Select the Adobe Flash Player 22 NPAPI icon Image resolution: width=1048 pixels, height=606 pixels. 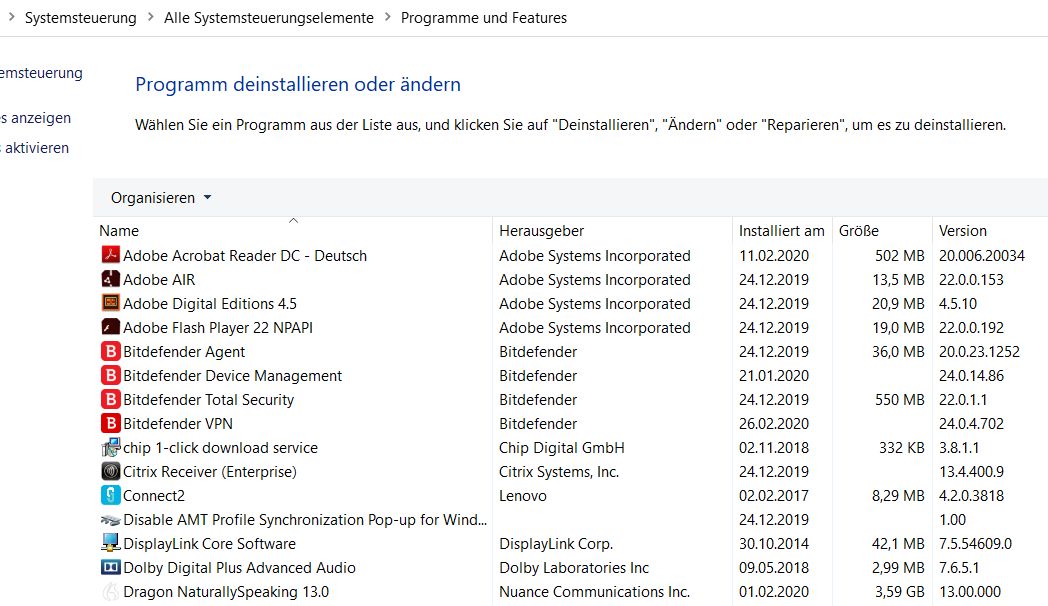coord(110,327)
